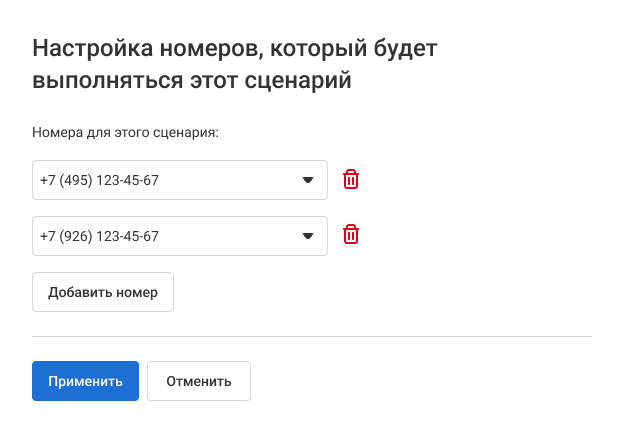The image size is (624, 433).
Task: Expand the +7 (926) number dropdown arrow
Action: (x=308, y=237)
